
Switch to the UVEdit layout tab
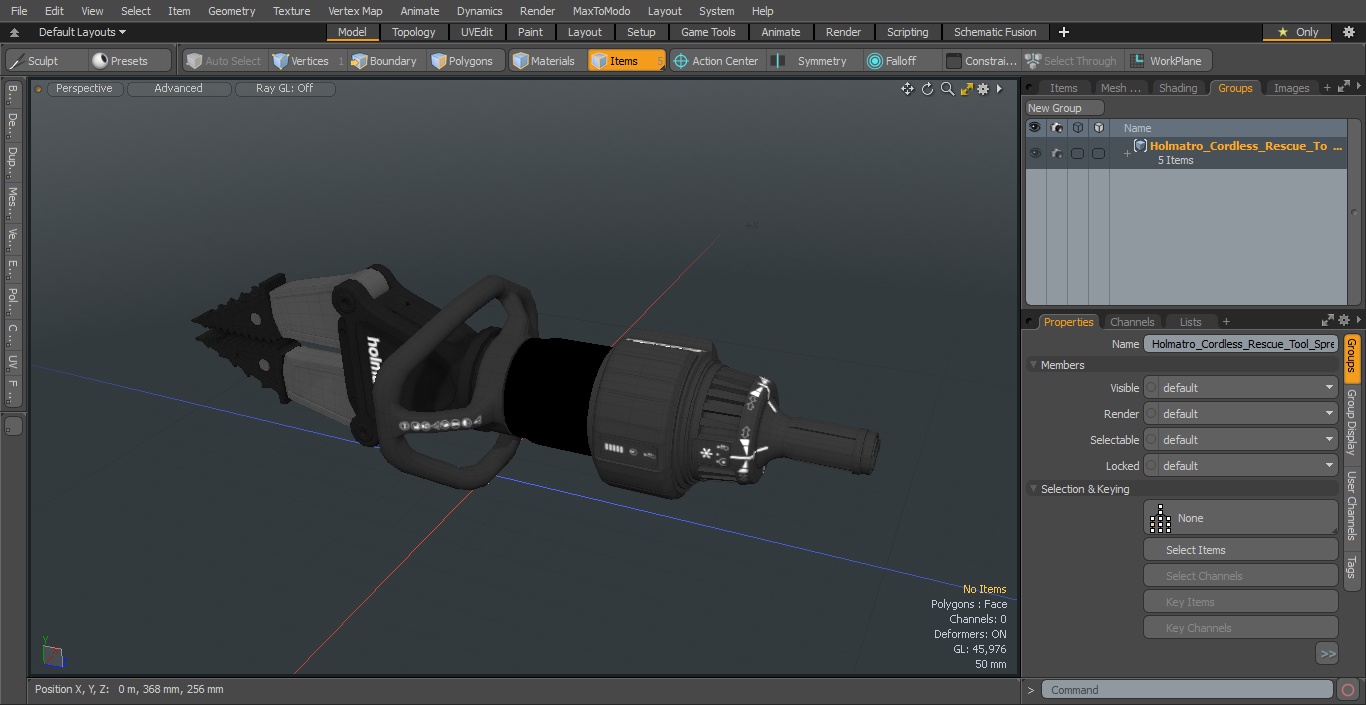tap(477, 32)
